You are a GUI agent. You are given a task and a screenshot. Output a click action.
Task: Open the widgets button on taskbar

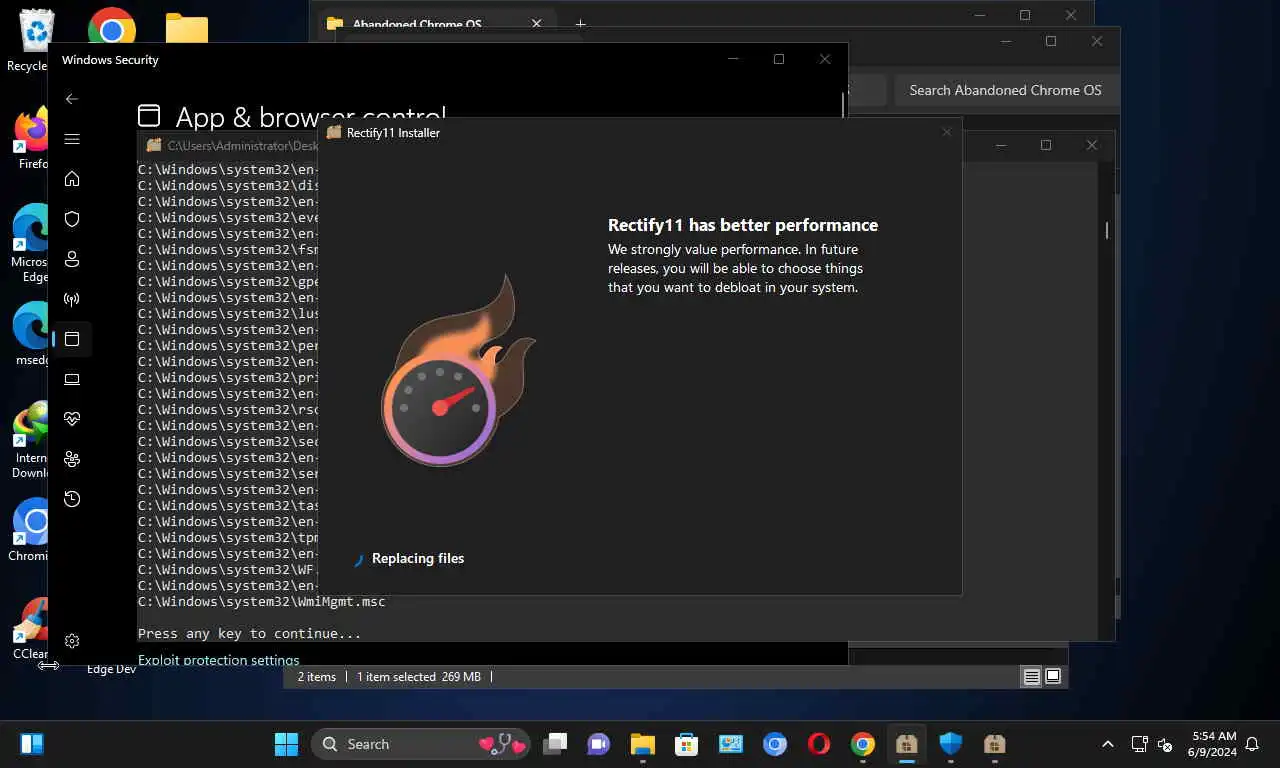31,744
